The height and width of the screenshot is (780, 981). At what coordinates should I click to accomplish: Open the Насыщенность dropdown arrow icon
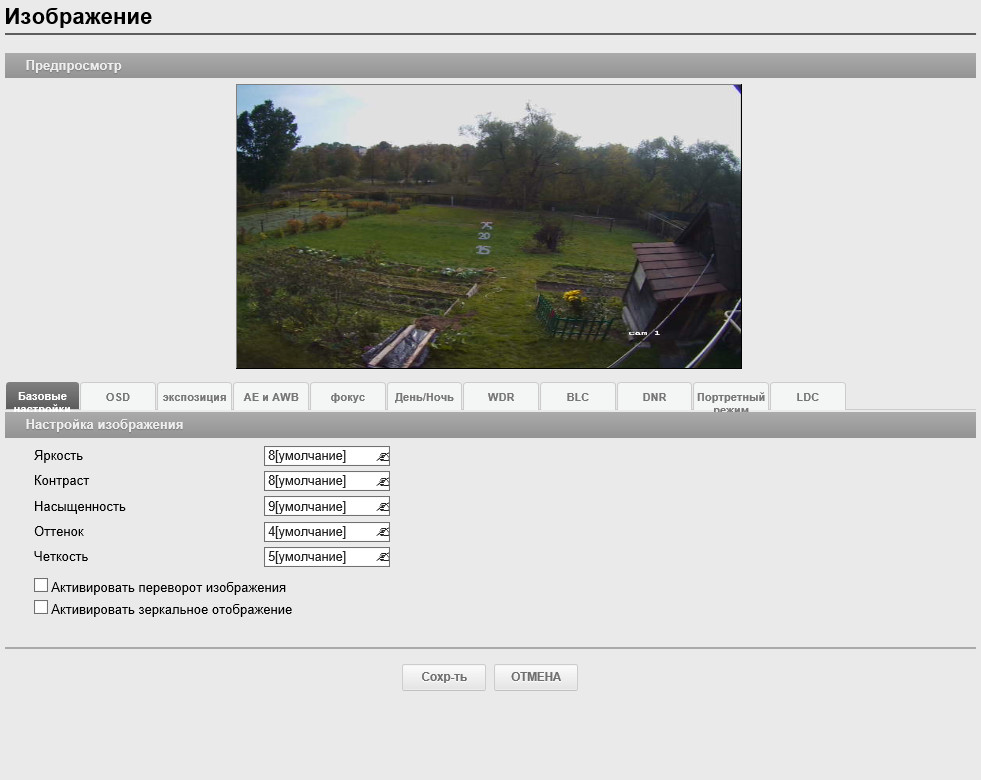(383, 507)
